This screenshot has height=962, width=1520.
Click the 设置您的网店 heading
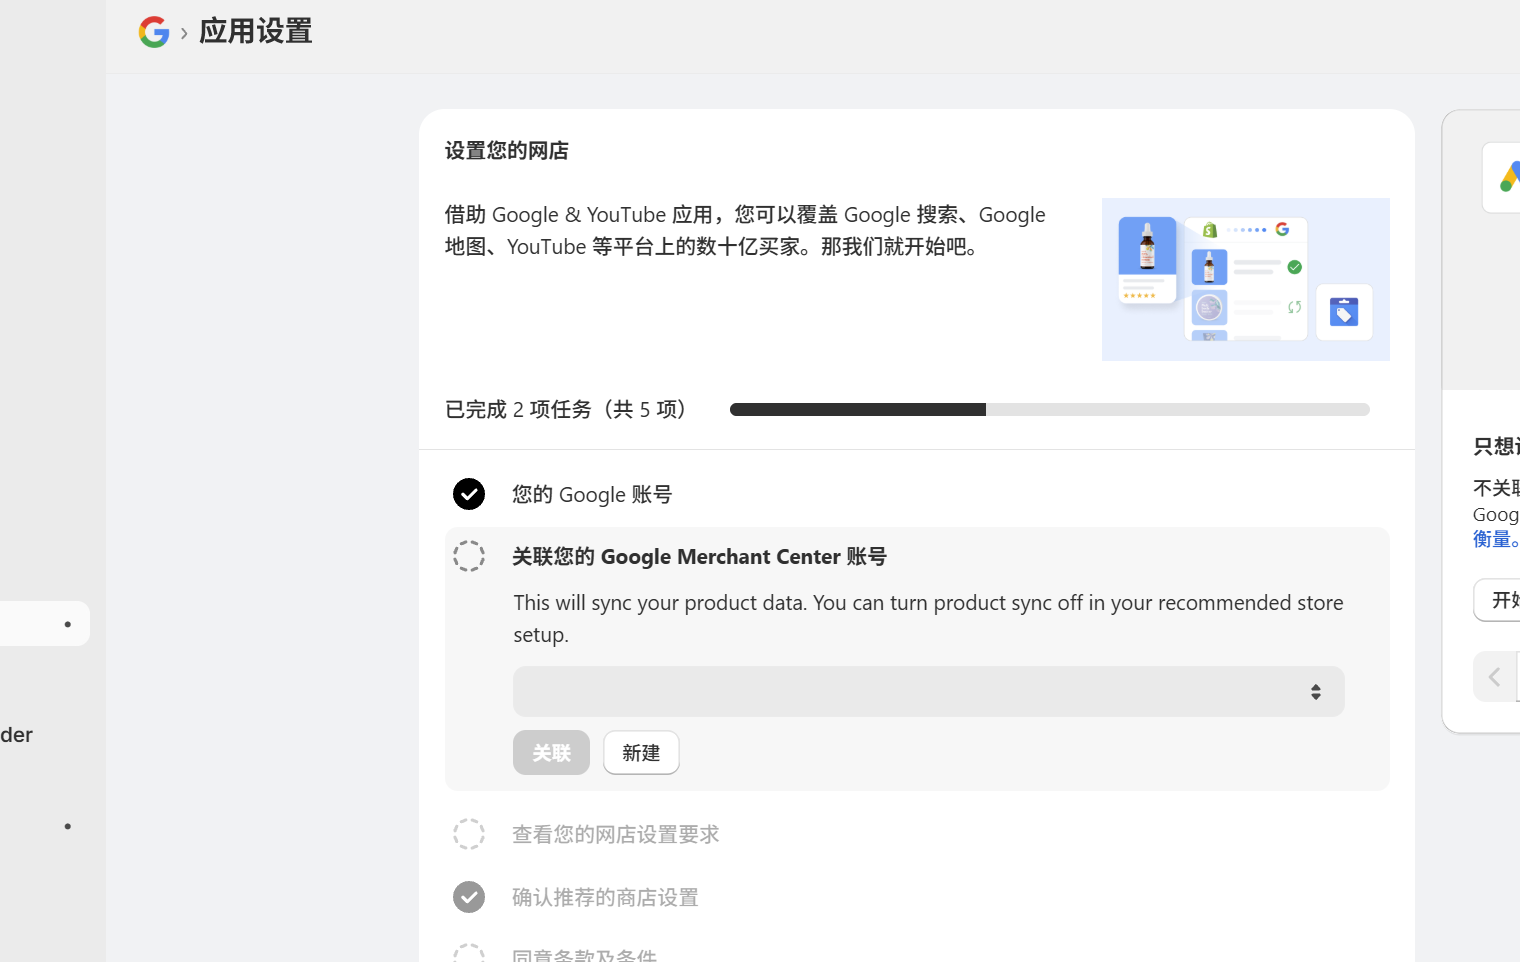(x=507, y=151)
